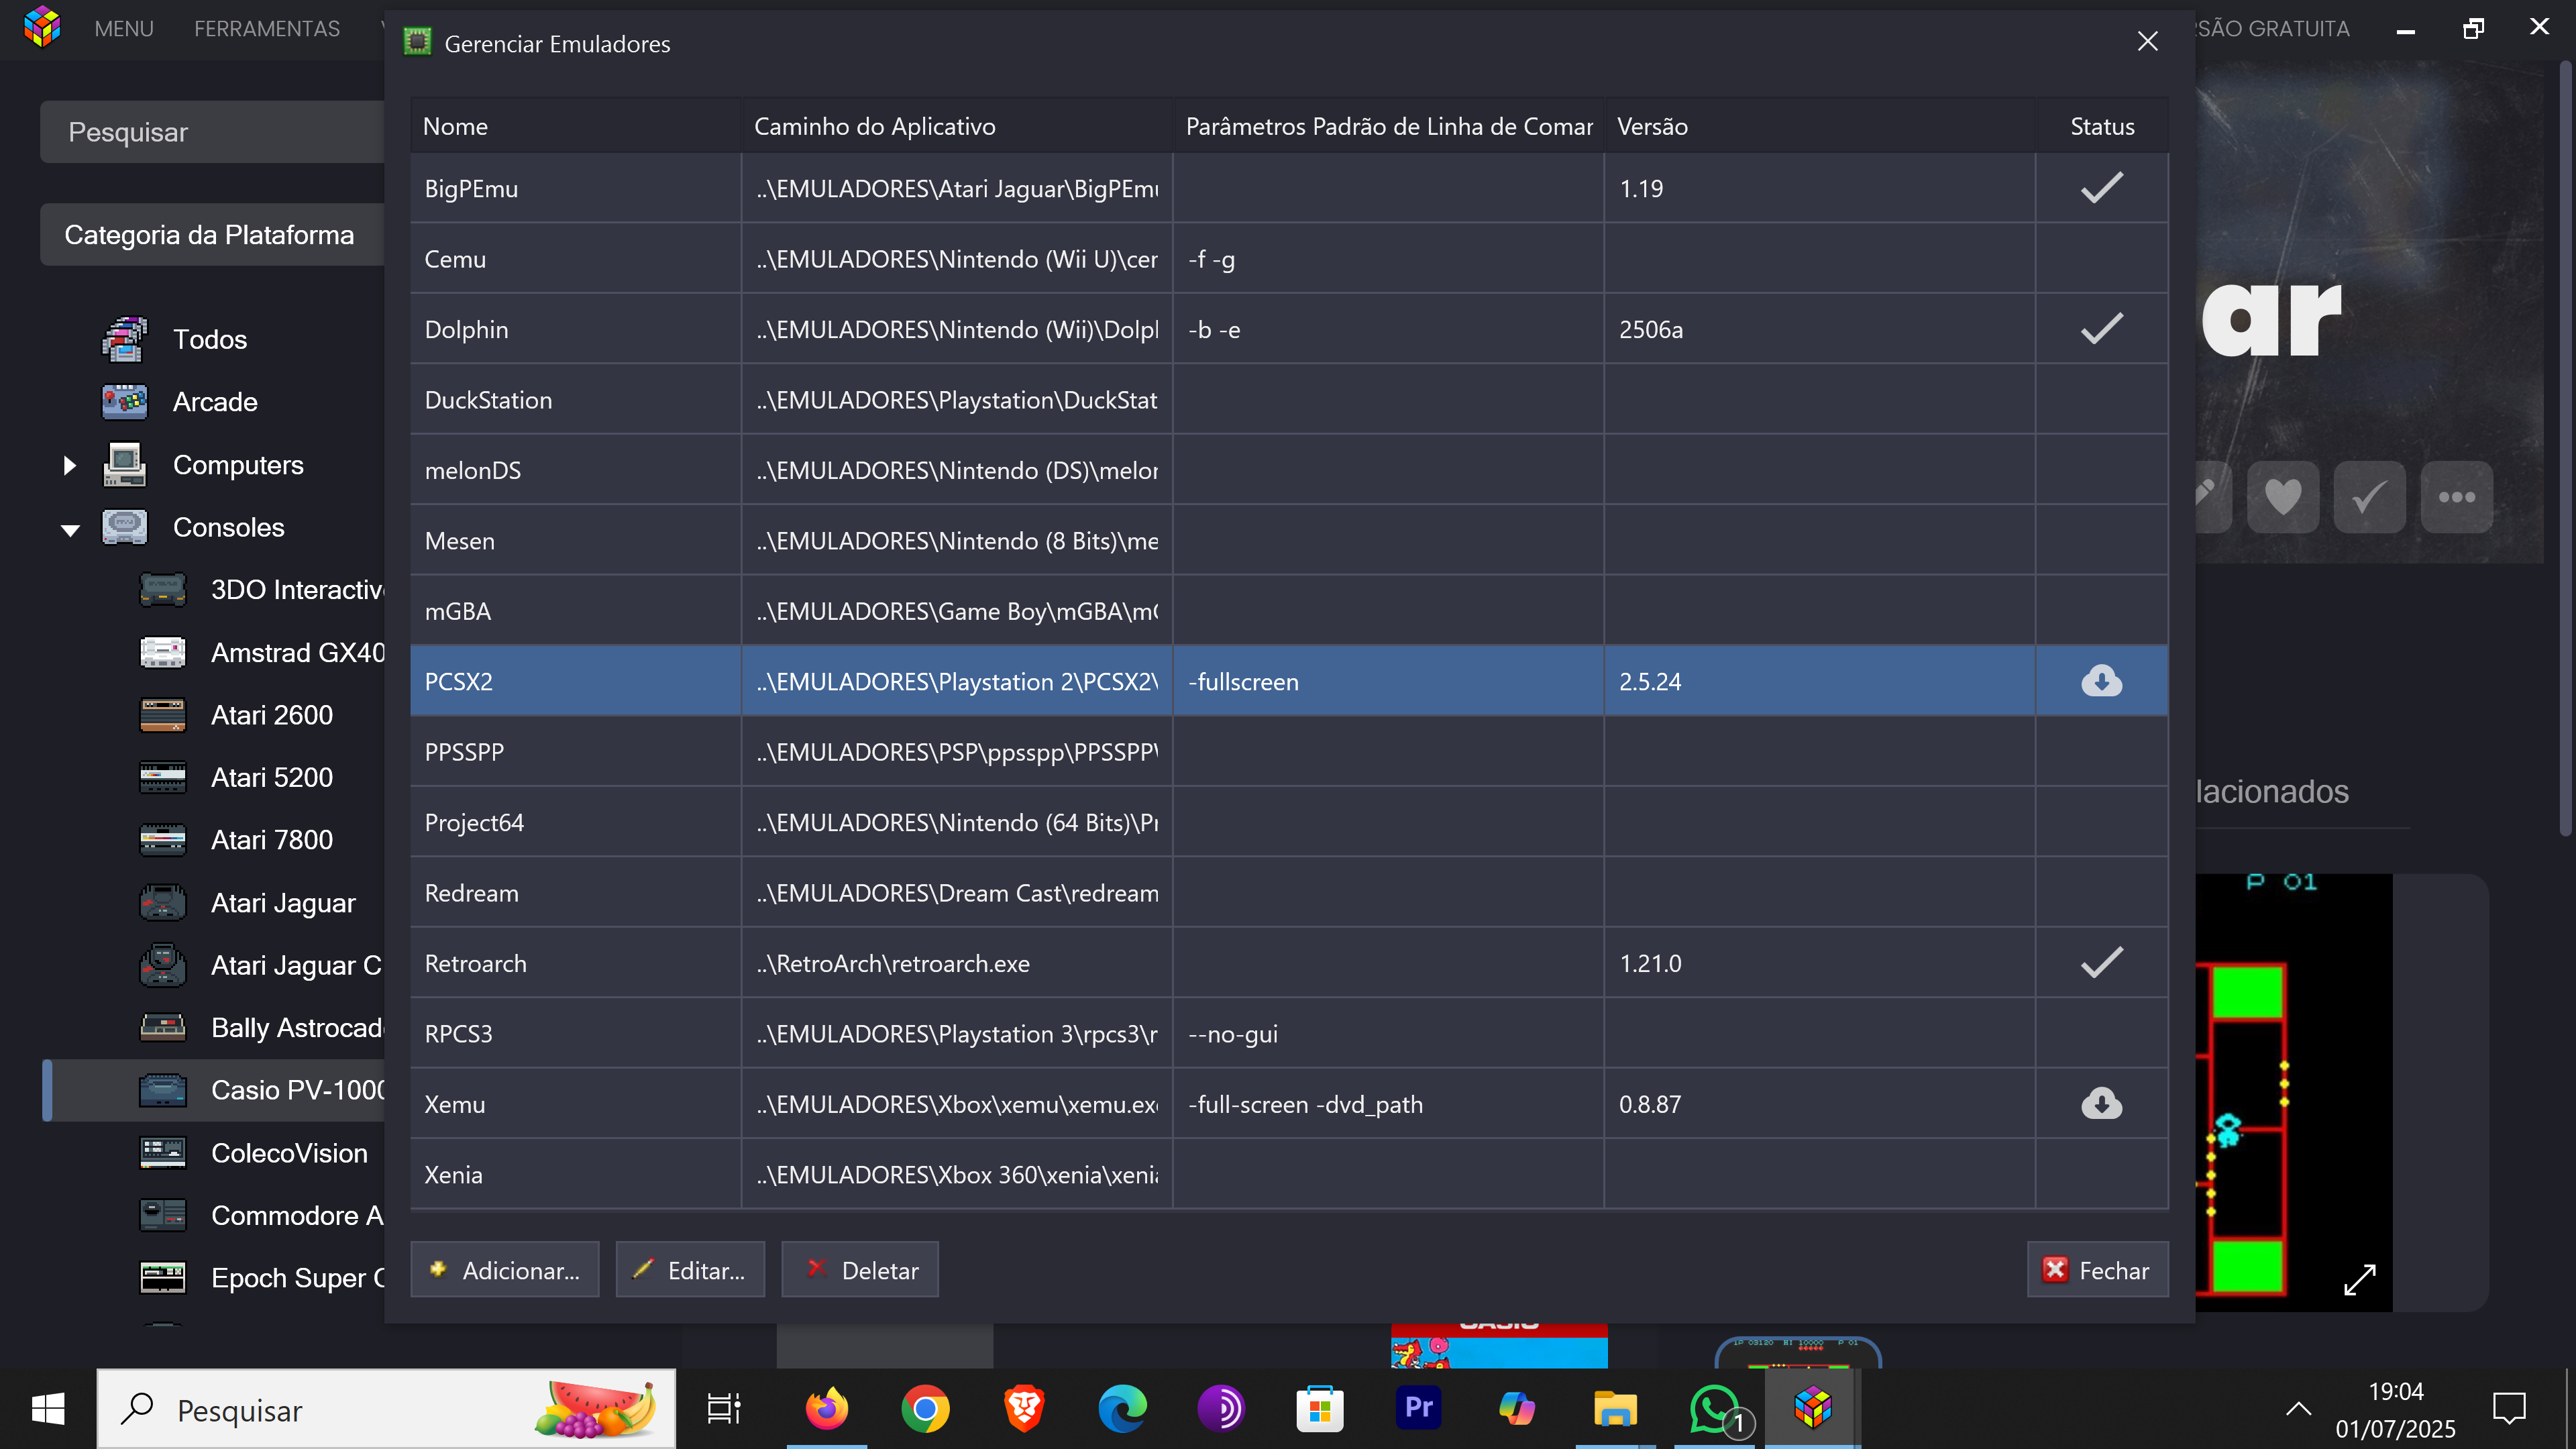Click the favorite heart icon
This screenshot has height=1449, width=2576.
point(2283,497)
